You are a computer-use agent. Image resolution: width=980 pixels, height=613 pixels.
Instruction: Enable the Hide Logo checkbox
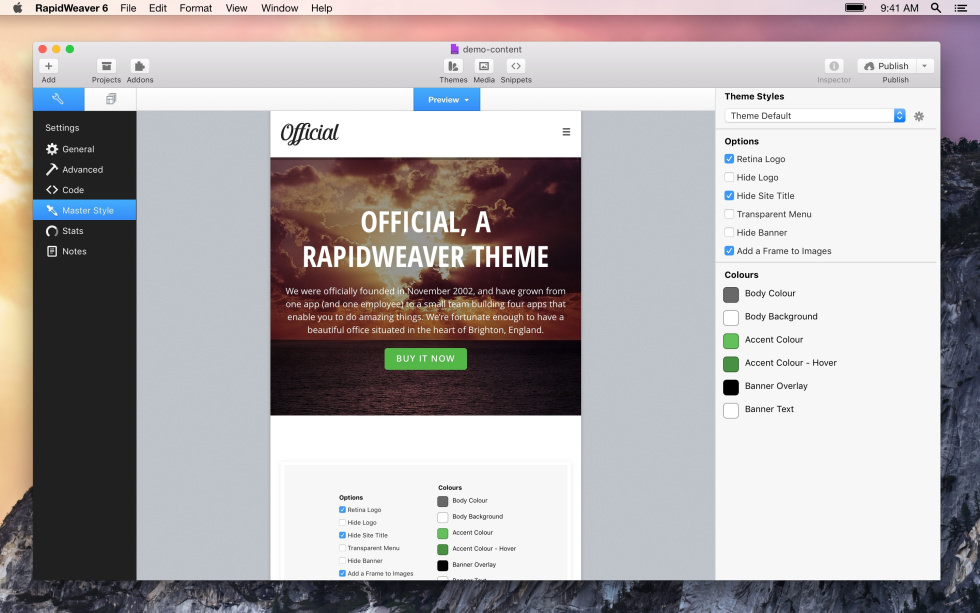(x=729, y=177)
